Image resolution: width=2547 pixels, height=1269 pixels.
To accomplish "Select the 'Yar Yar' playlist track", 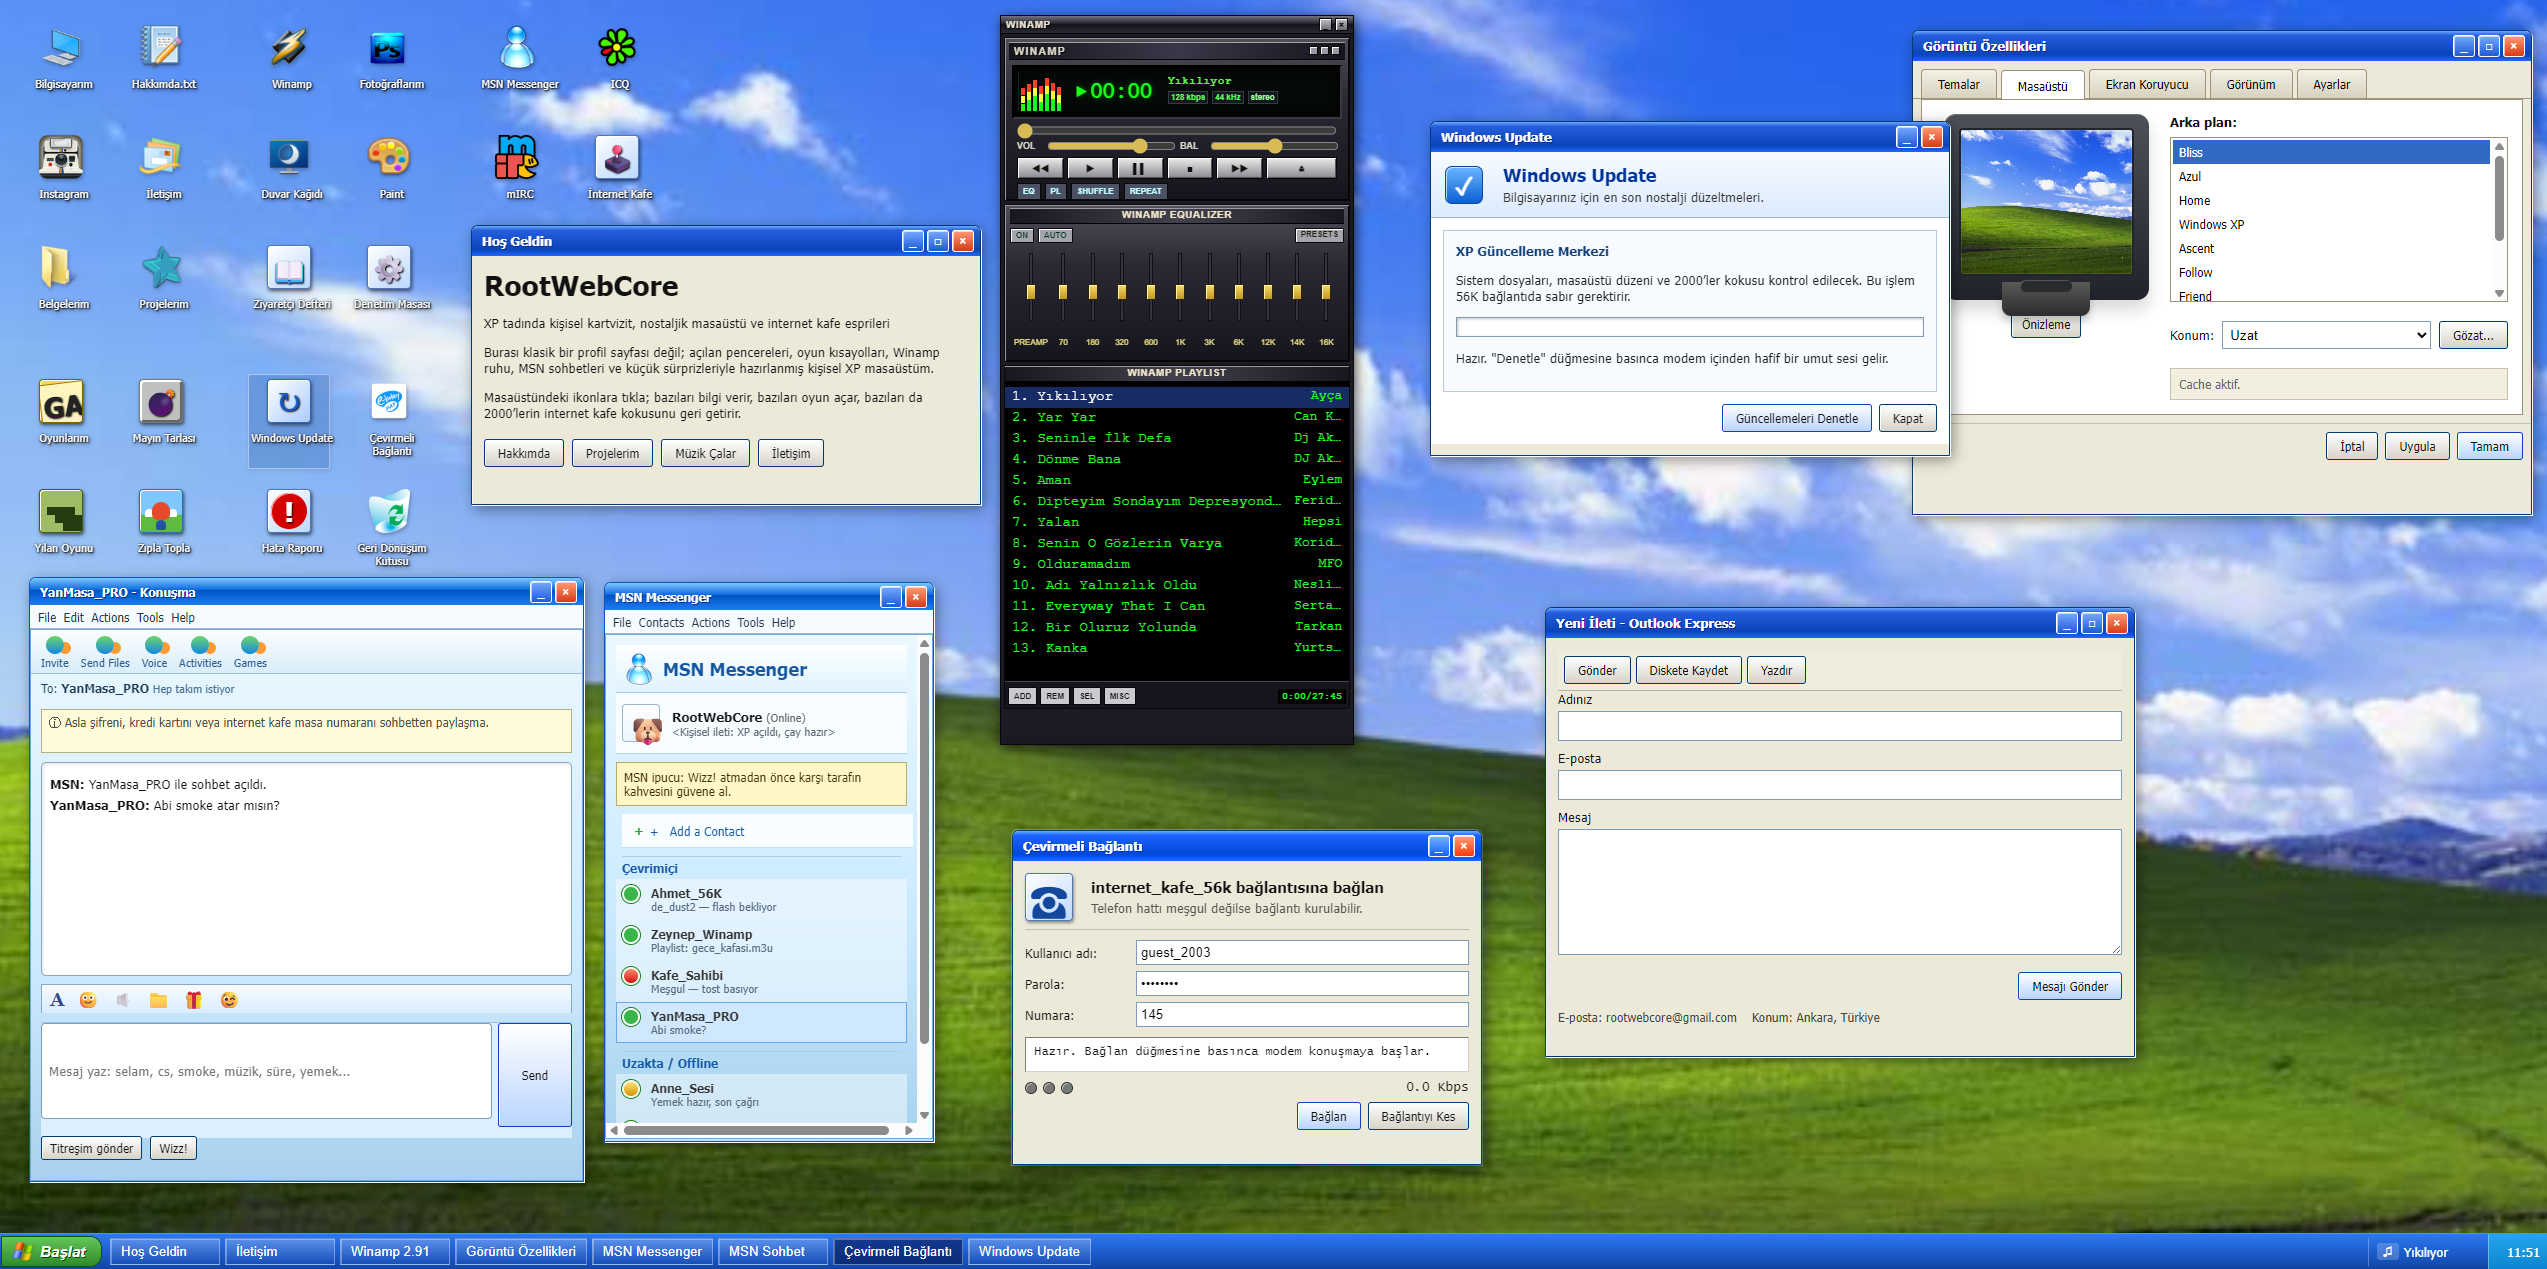I will coord(1176,417).
